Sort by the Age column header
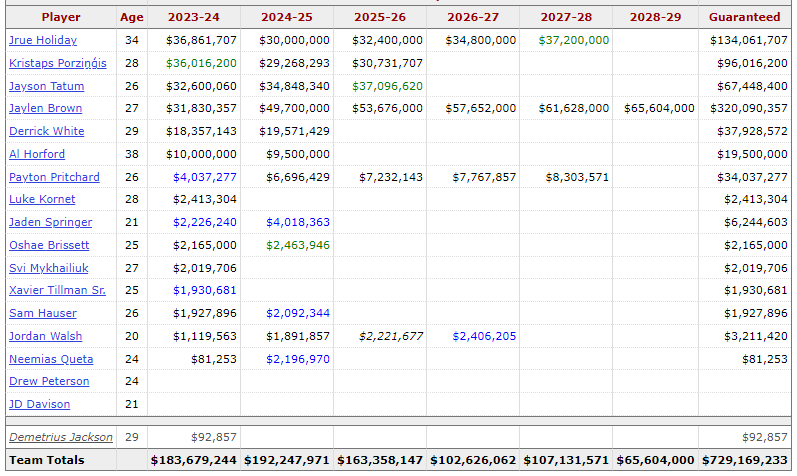This screenshot has height=476, width=797. (x=131, y=17)
